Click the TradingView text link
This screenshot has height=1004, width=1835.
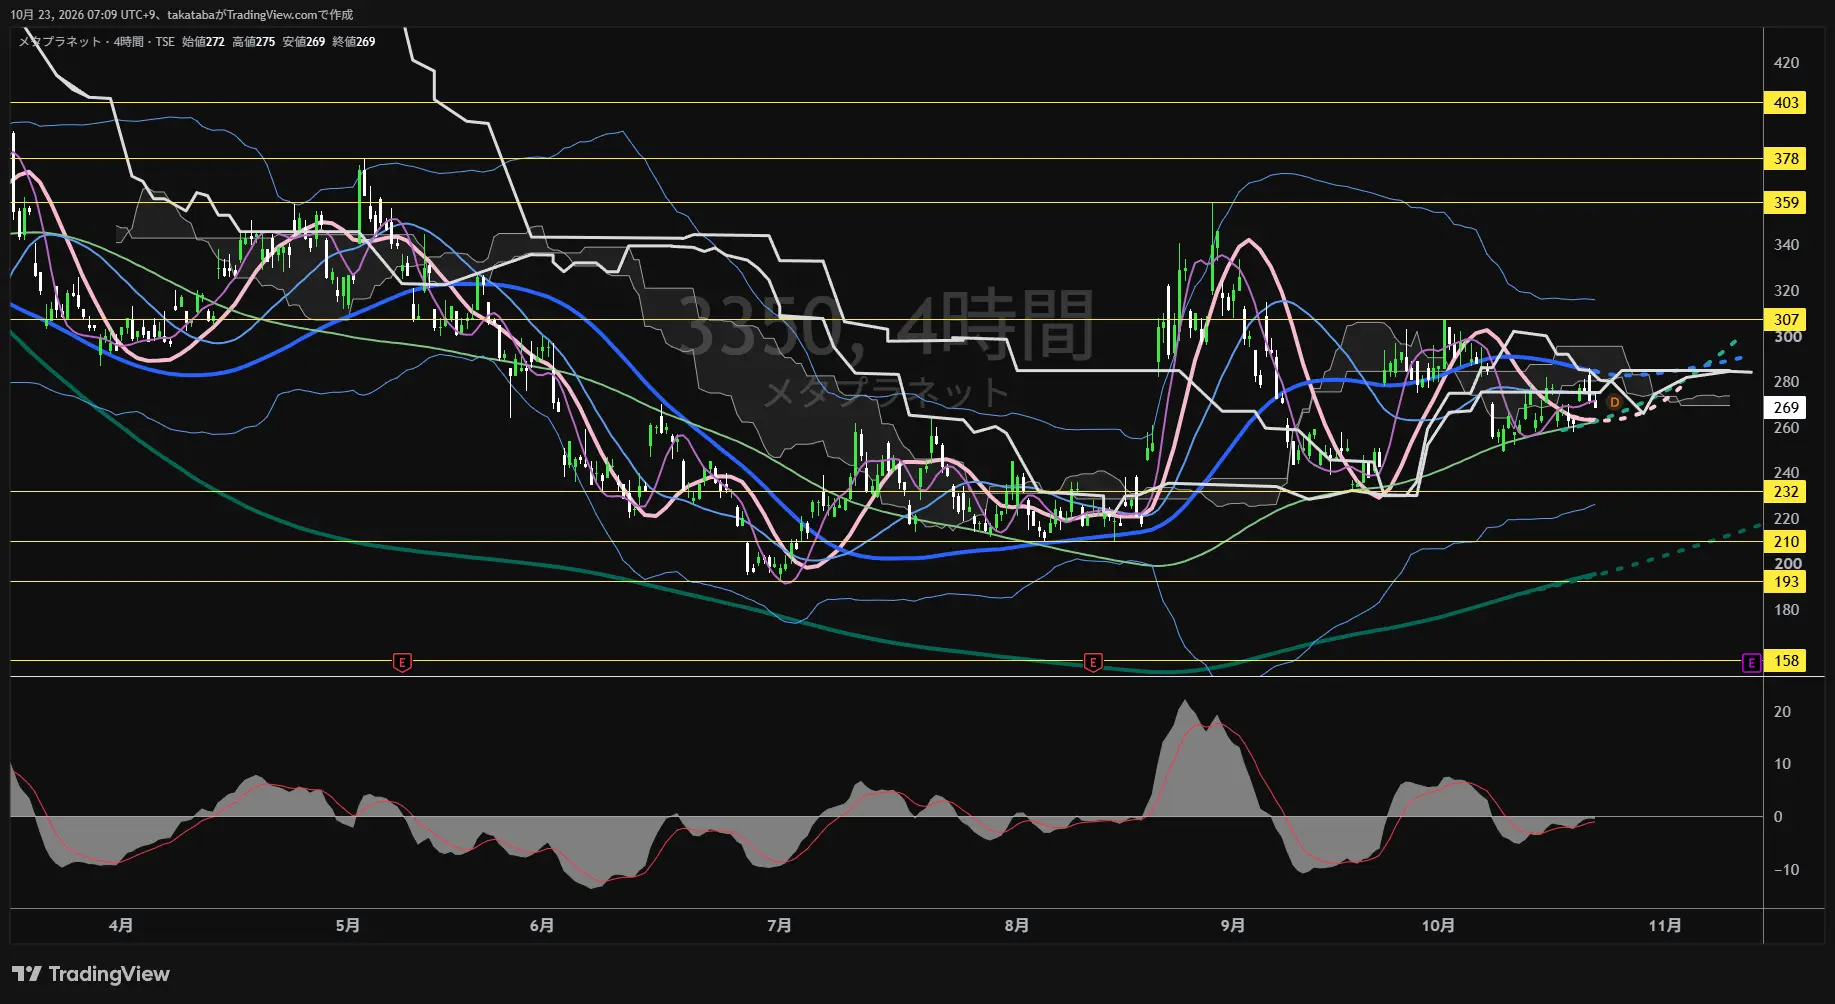pos(109,974)
